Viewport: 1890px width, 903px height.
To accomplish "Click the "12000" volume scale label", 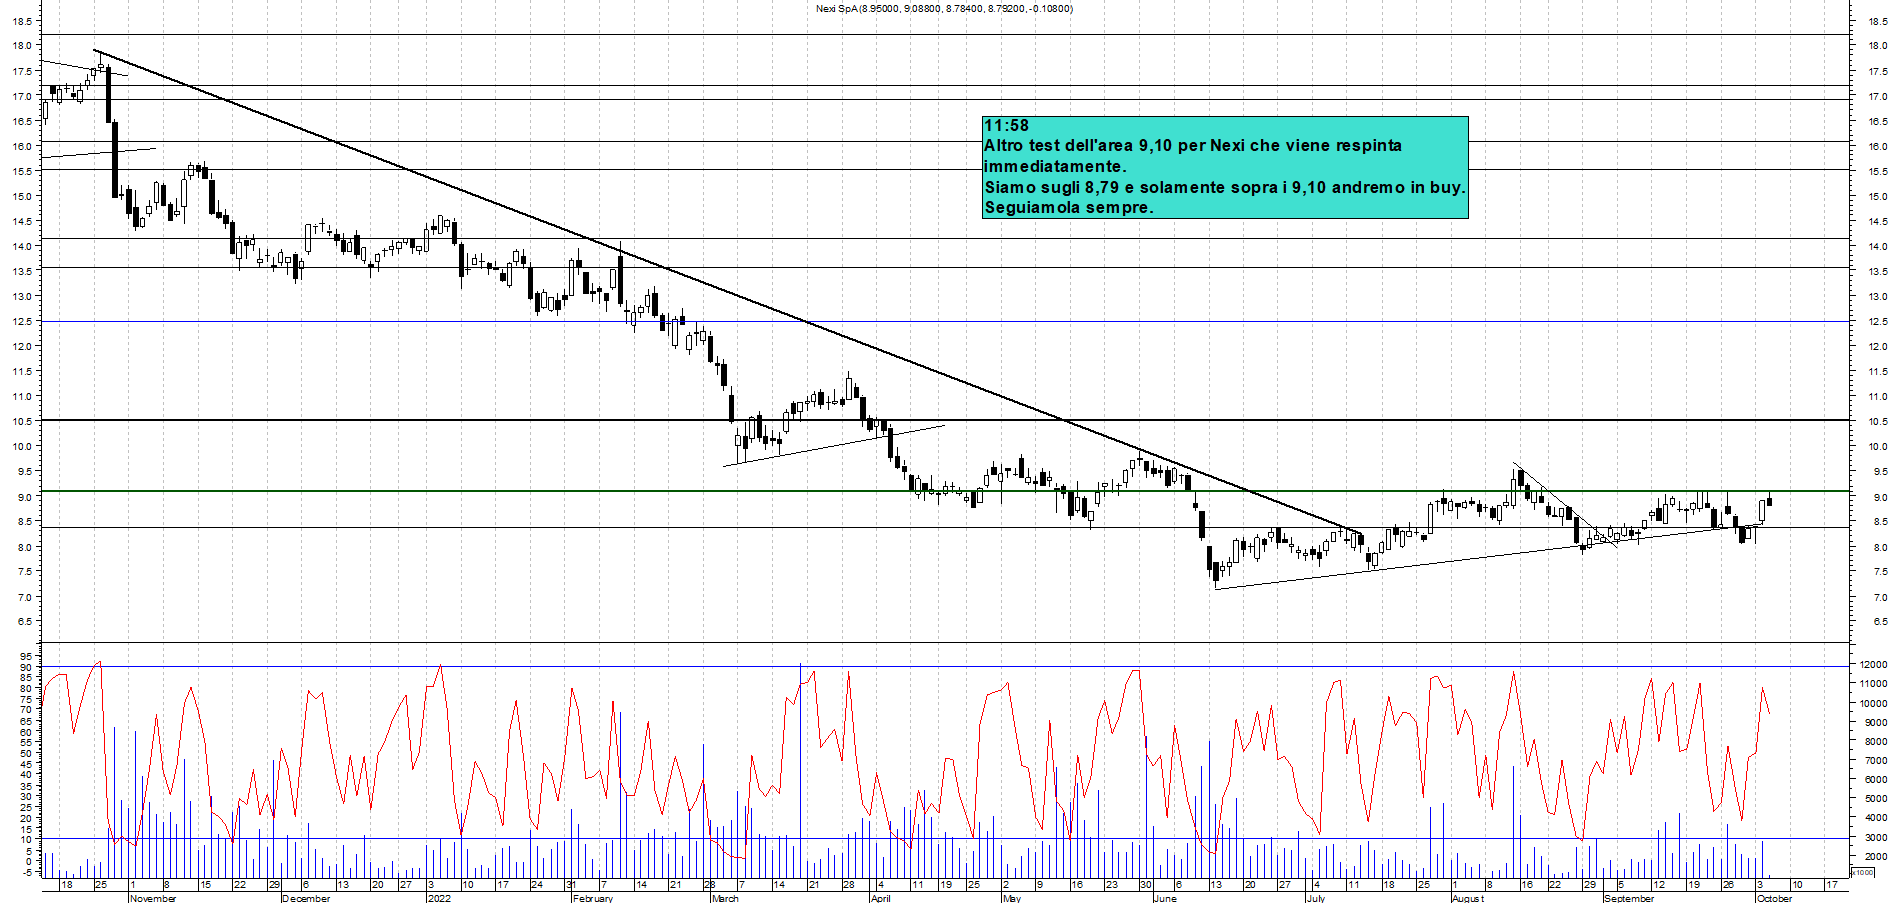I will point(1873,665).
